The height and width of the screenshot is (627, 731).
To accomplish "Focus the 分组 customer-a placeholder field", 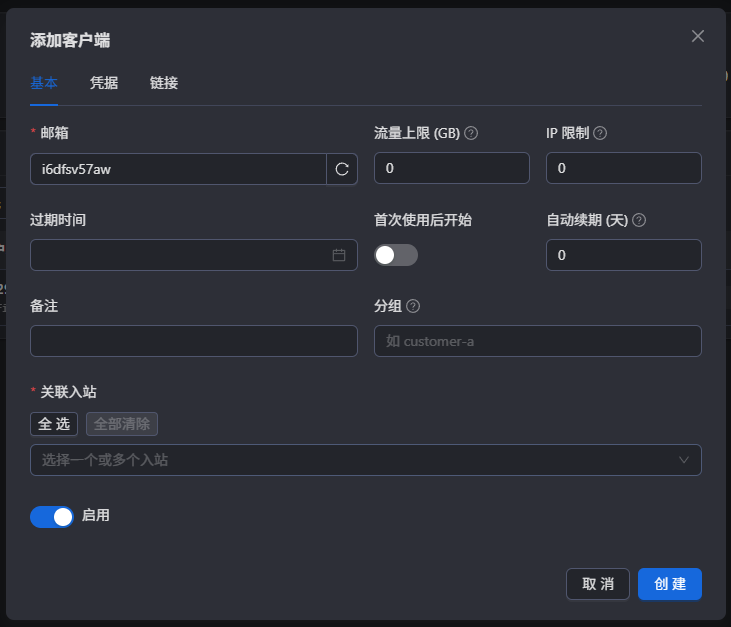I will [x=538, y=341].
